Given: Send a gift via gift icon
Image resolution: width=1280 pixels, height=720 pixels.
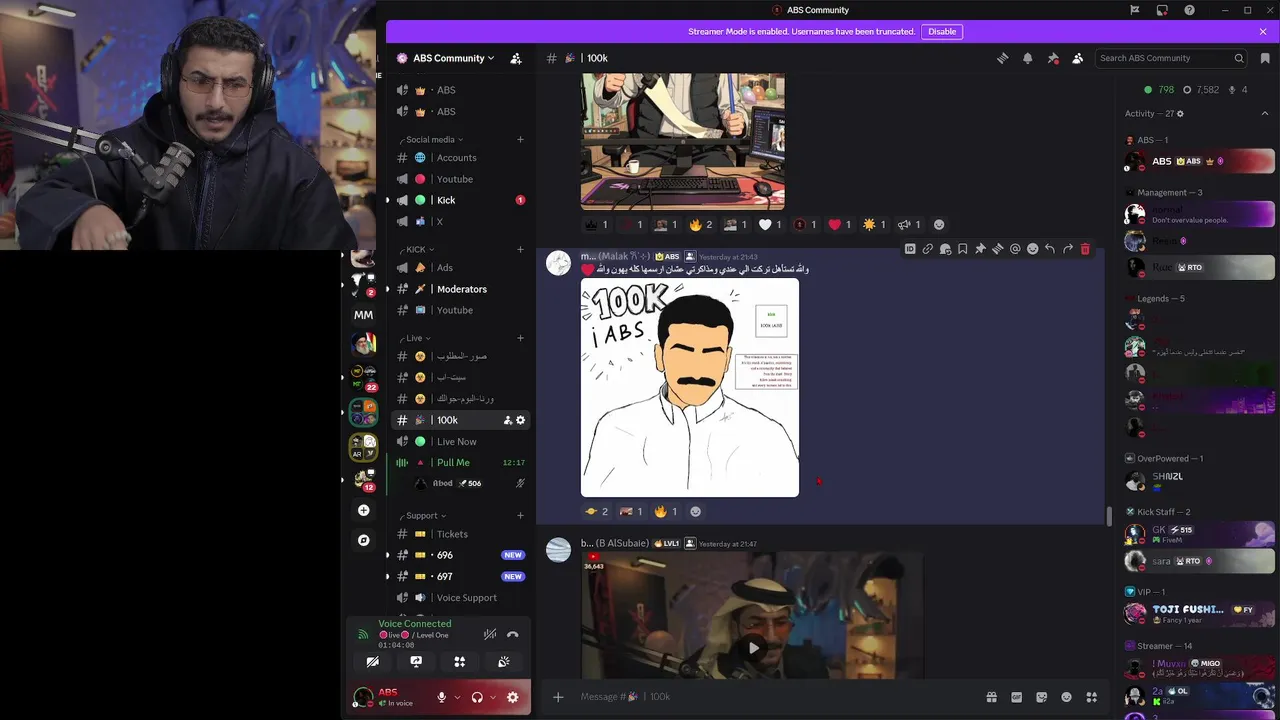Looking at the screenshot, I should pos(991,697).
